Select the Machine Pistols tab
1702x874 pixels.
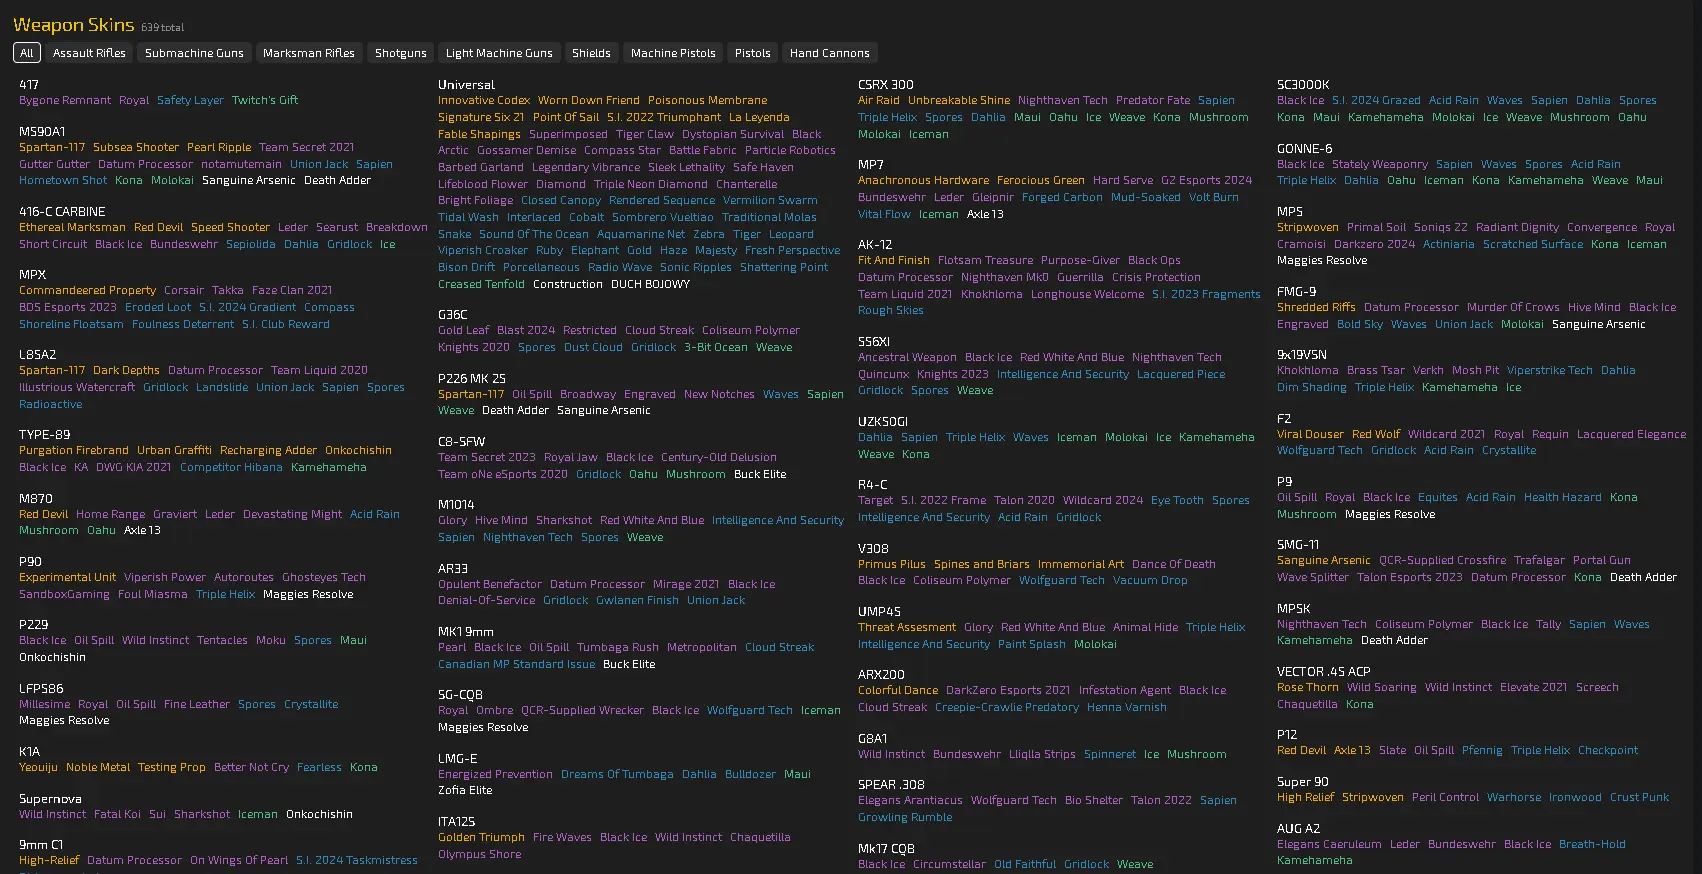point(673,53)
